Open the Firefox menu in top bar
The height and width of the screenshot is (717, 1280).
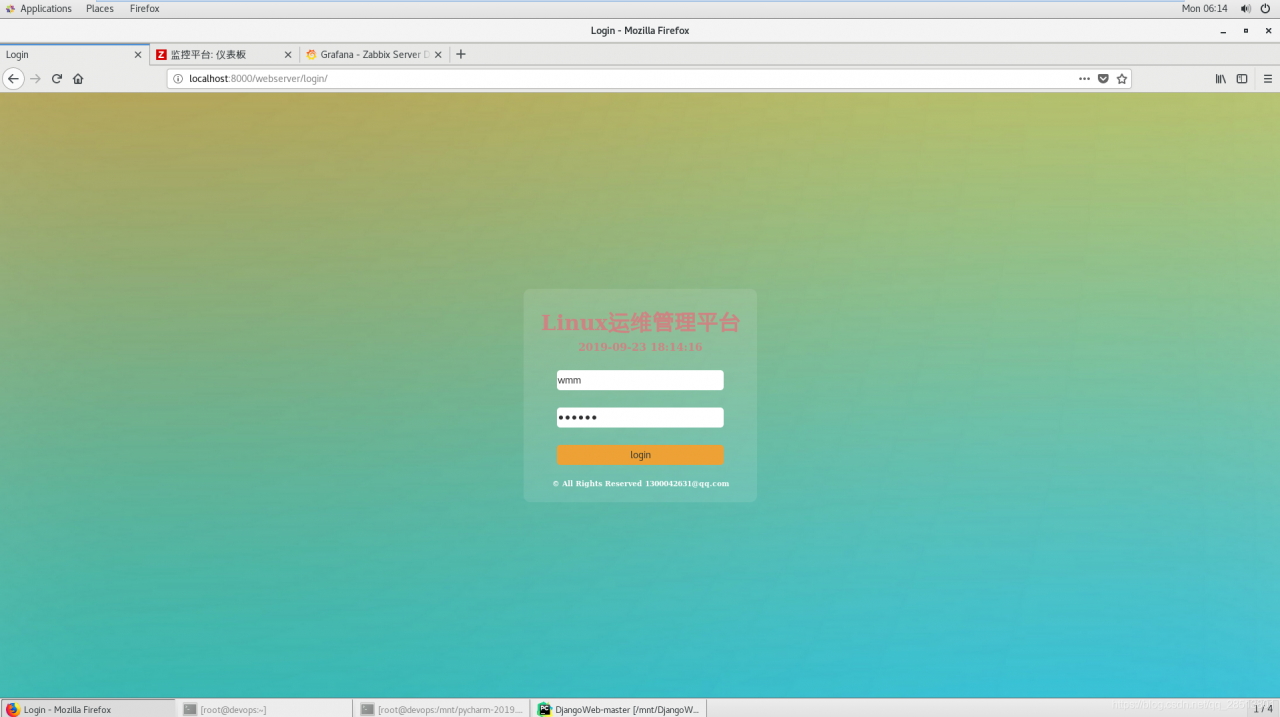145,8
